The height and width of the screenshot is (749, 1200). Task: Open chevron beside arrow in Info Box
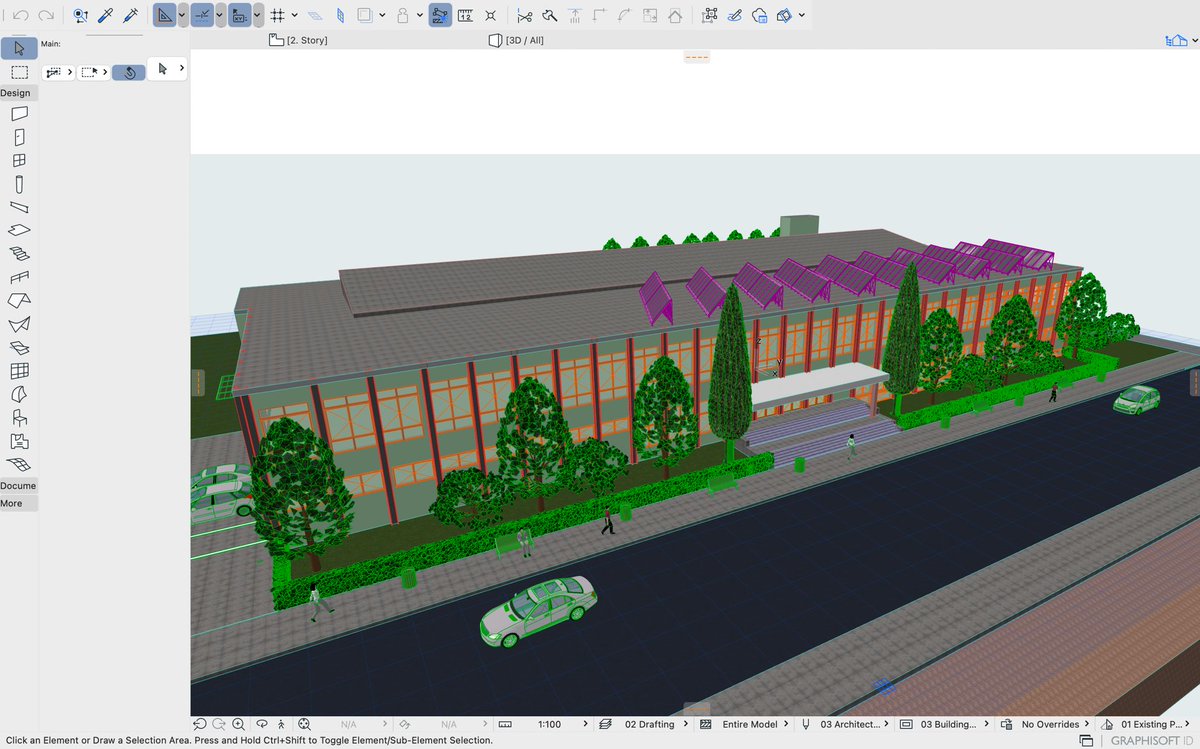(181, 68)
